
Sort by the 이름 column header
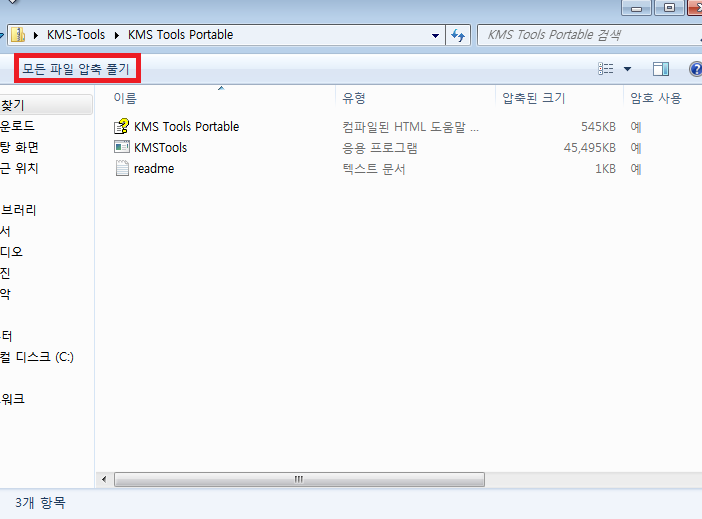[125, 98]
